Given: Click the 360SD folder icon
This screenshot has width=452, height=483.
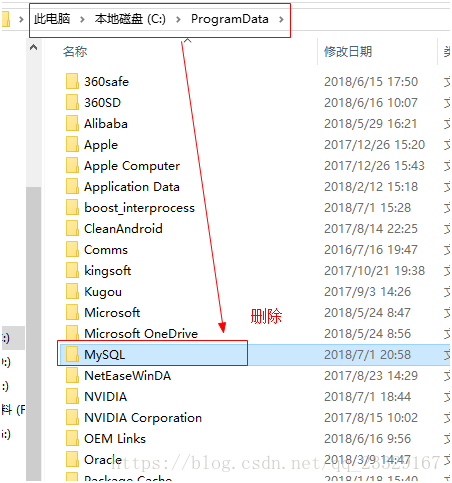Looking at the screenshot, I should [x=72, y=102].
